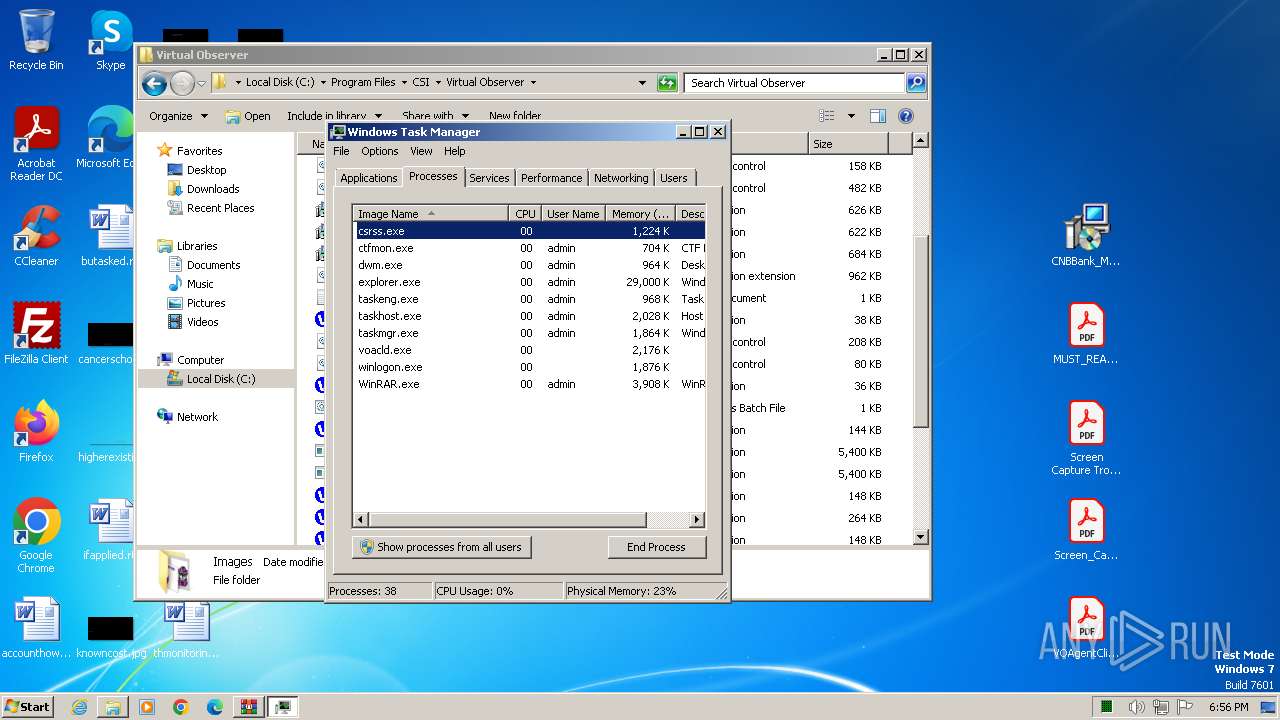Select Documents under Libraries

[x=213, y=265]
